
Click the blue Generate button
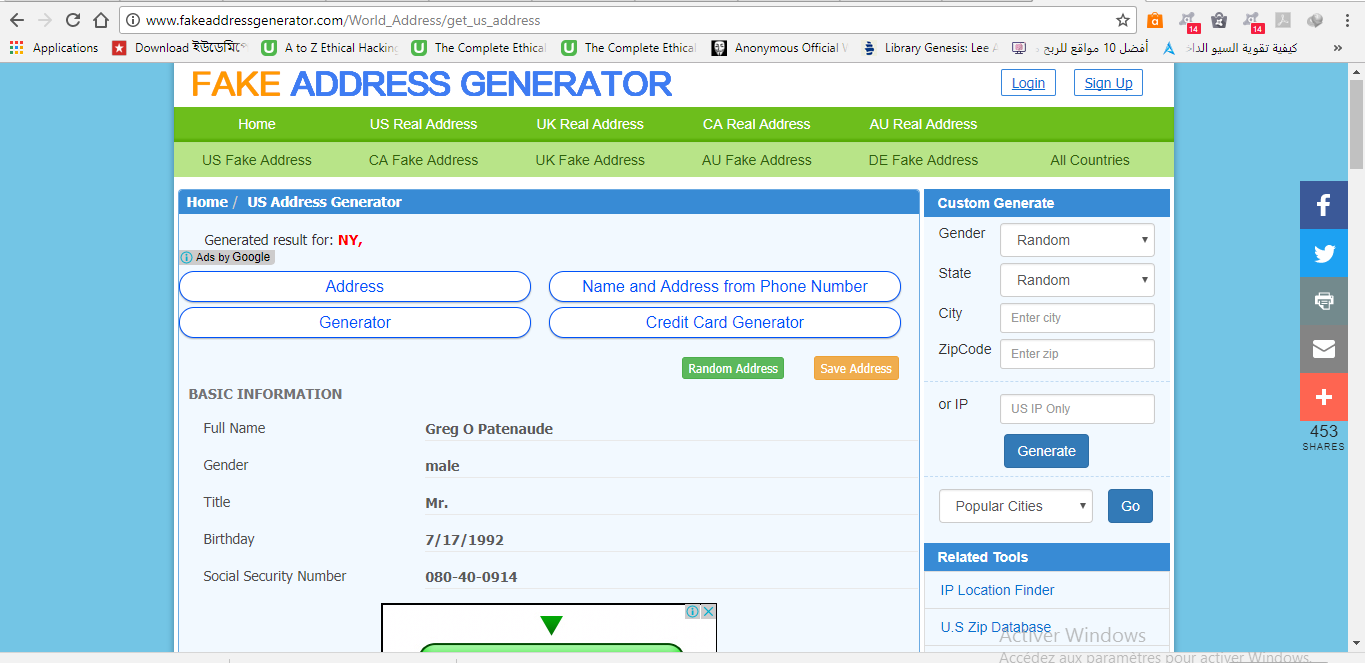point(1046,451)
